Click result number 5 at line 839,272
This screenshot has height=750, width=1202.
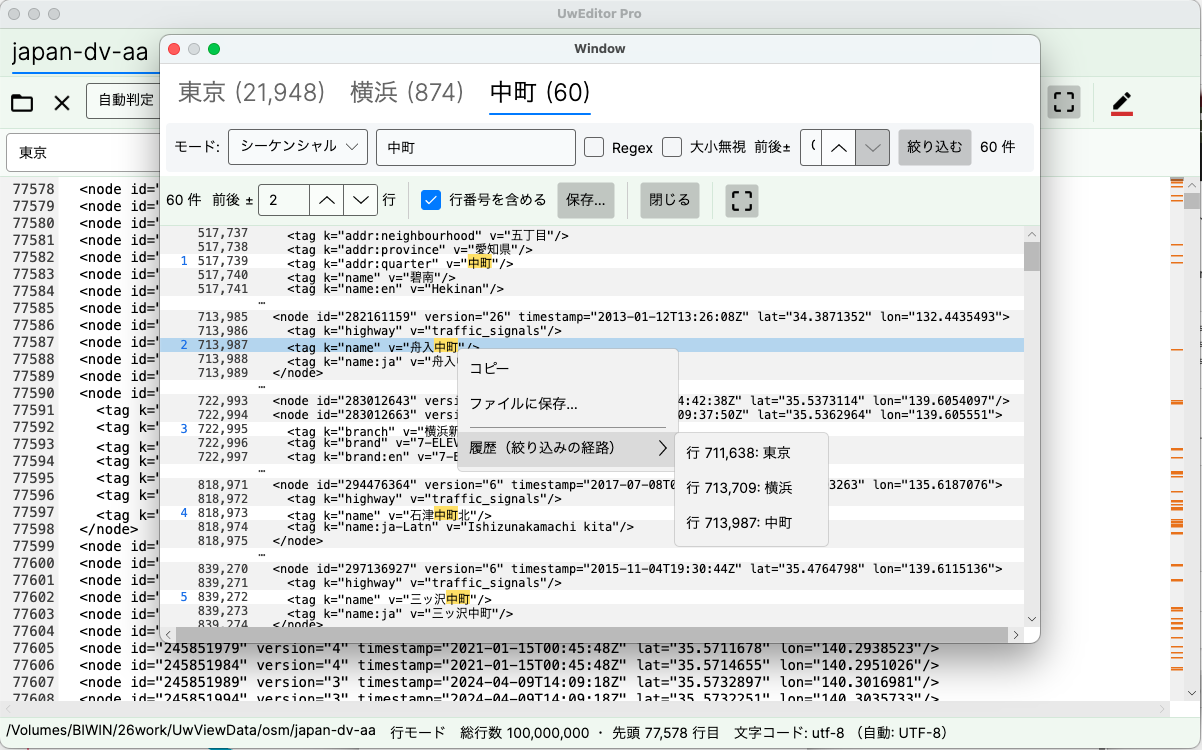coord(184,597)
